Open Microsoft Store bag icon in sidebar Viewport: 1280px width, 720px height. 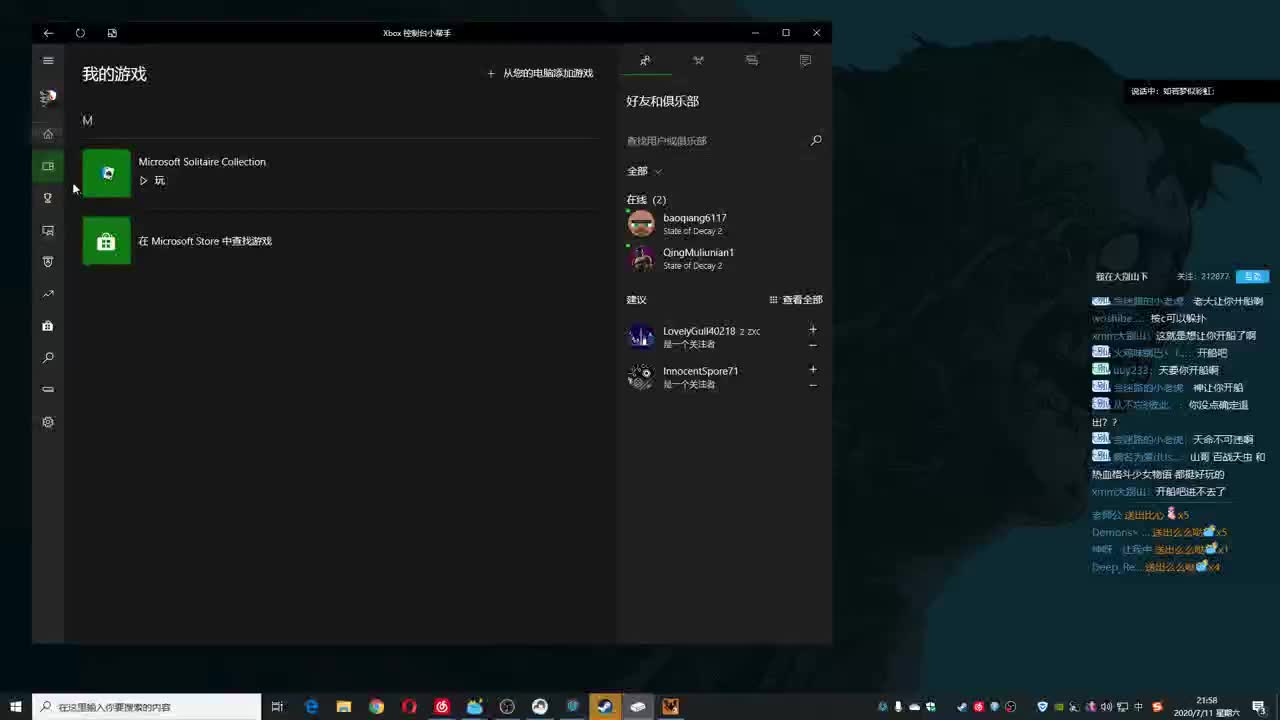pyautogui.click(x=48, y=326)
